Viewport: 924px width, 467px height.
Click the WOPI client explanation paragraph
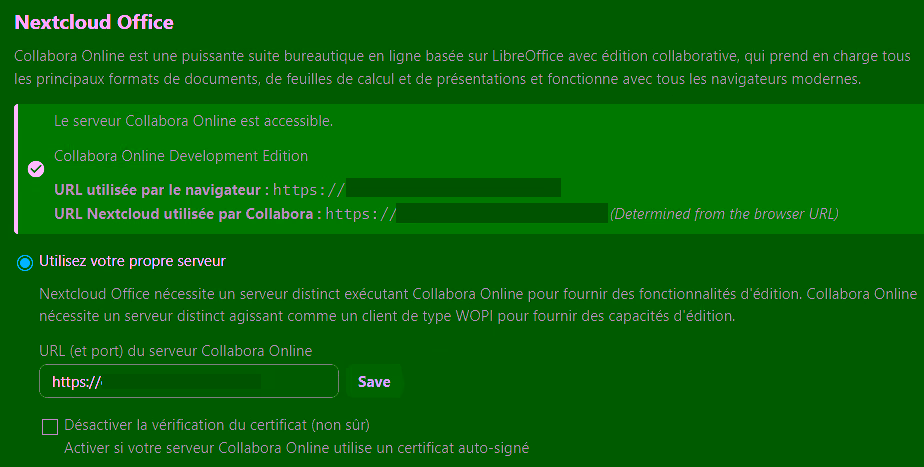[478, 305]
